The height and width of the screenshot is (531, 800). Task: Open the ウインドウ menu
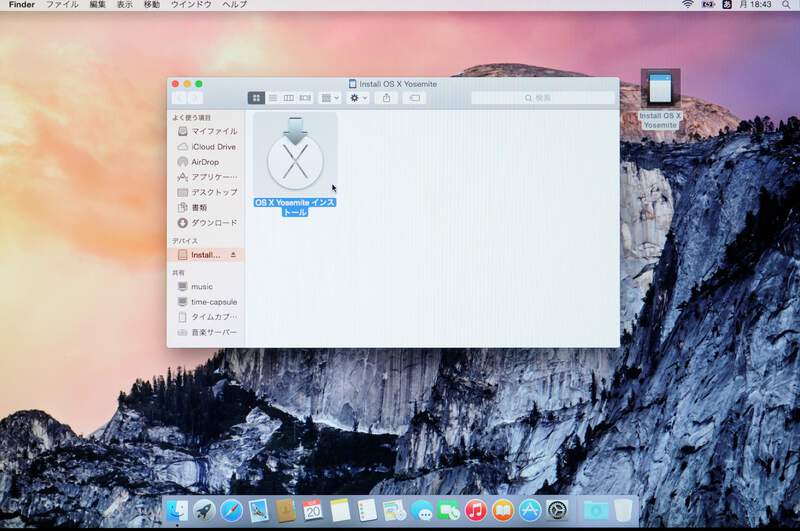(x=191, y=5)
